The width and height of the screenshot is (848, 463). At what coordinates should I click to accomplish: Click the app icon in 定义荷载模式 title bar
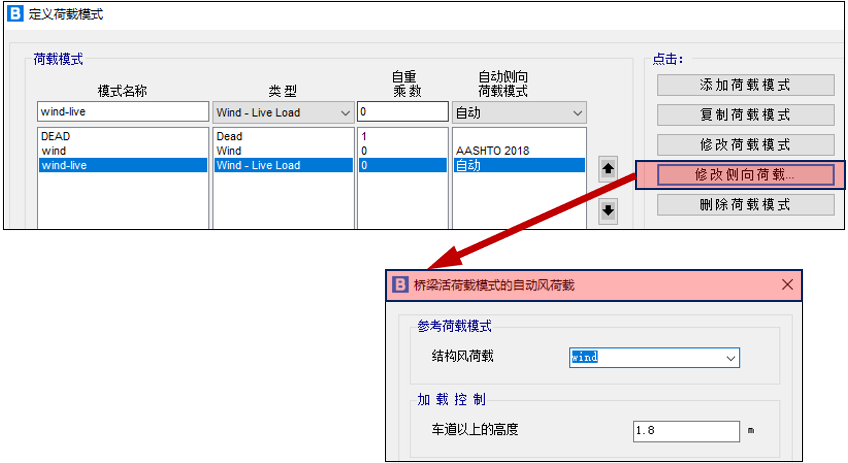pos(14,15)
